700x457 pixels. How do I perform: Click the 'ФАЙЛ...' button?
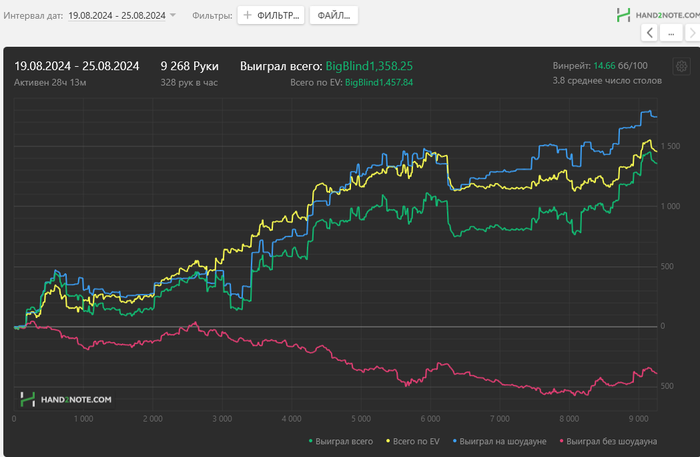point(333,16)
